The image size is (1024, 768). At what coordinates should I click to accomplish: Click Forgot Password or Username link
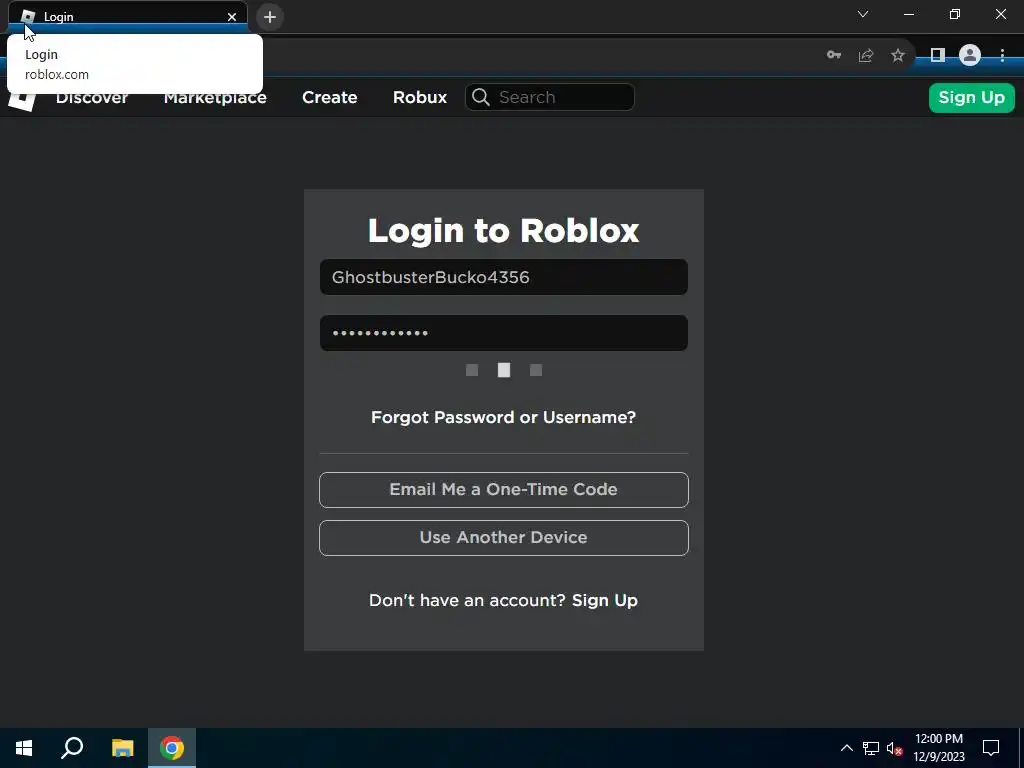pyautogui.click(x=504, y=417)
